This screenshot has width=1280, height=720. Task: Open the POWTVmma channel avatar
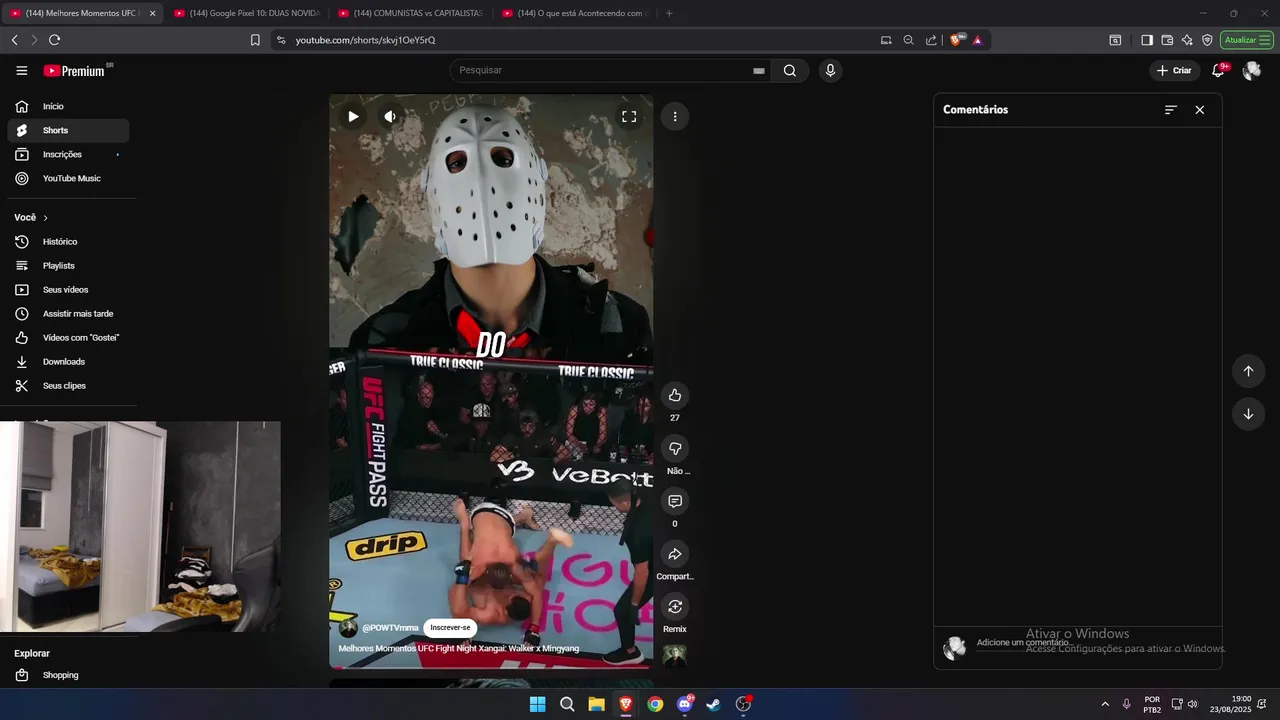coord(348,628)
